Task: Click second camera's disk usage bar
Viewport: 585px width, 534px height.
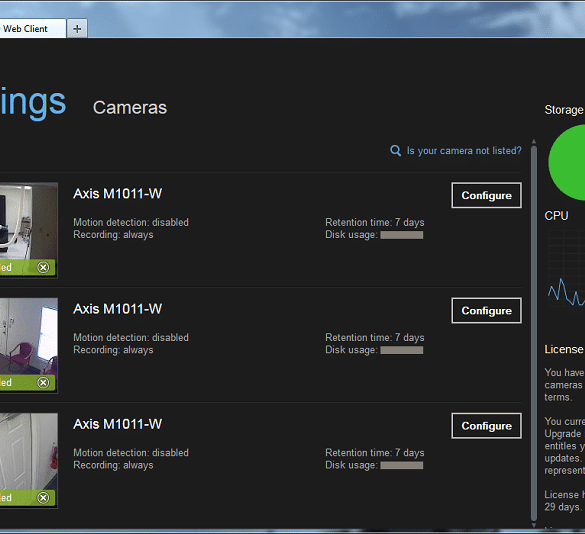Action: (401, 350)
